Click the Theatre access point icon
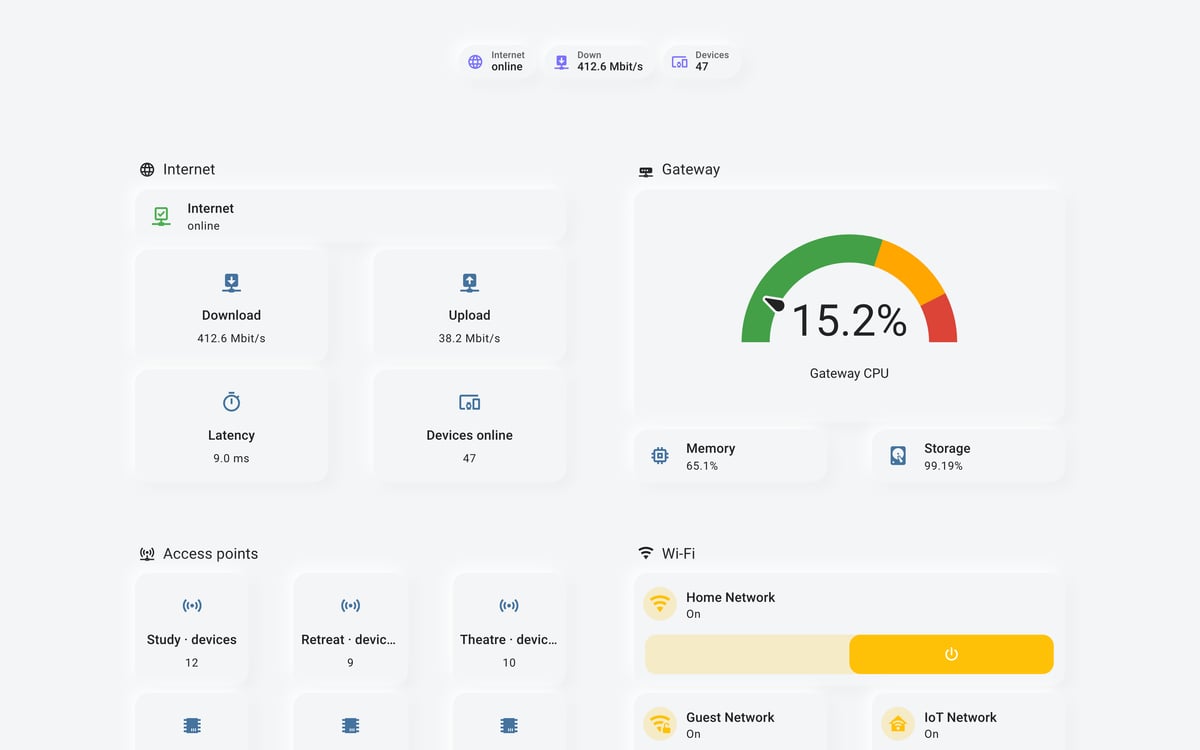 [x=509, y=605]
